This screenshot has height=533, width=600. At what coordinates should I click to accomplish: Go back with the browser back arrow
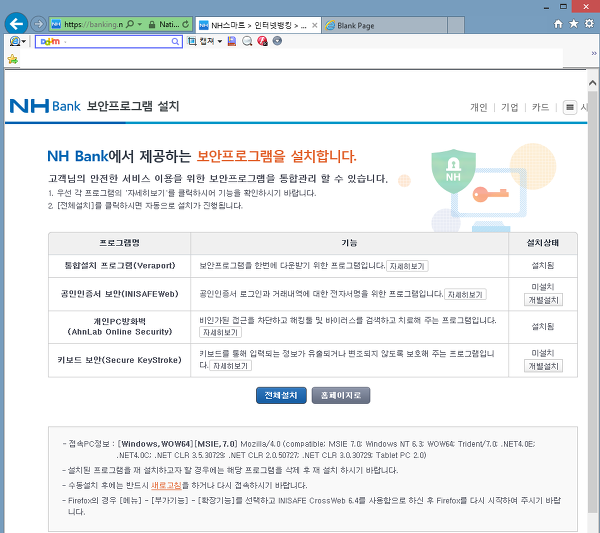tap(16, 24)
